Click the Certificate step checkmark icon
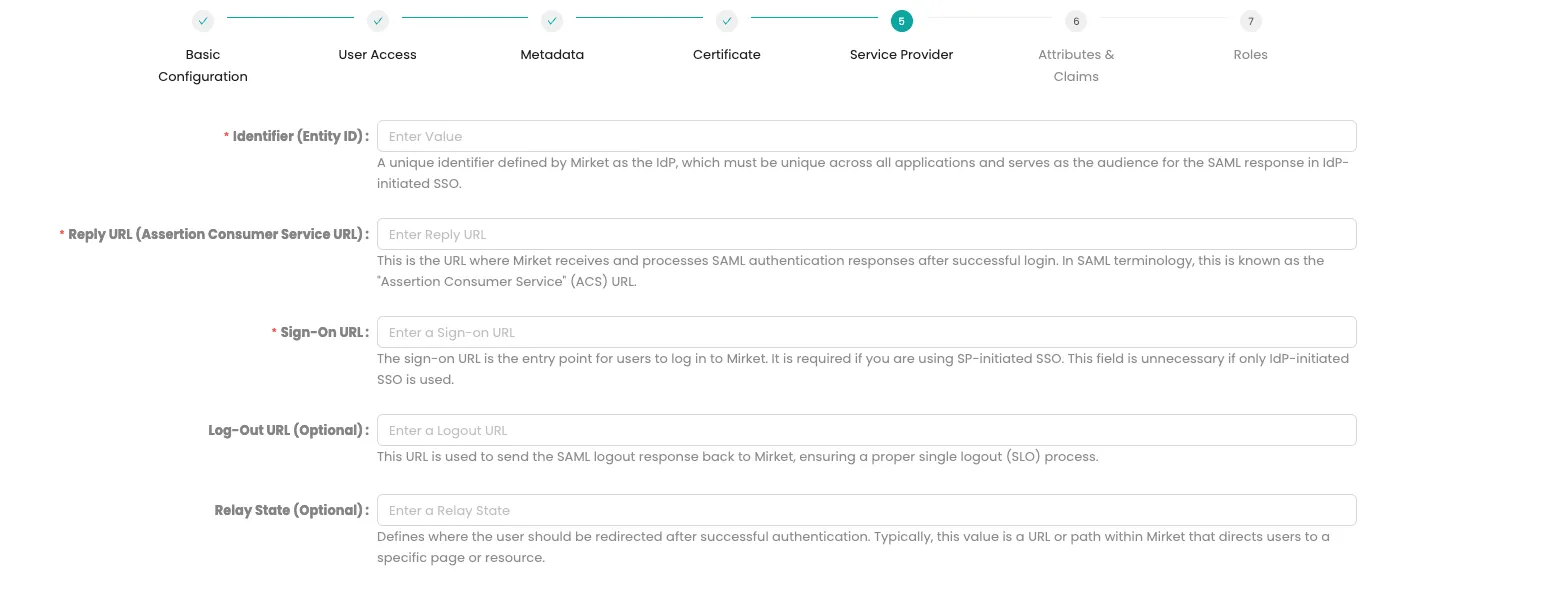The width and height of the screenshot is (1565, 603). (727, 20)
